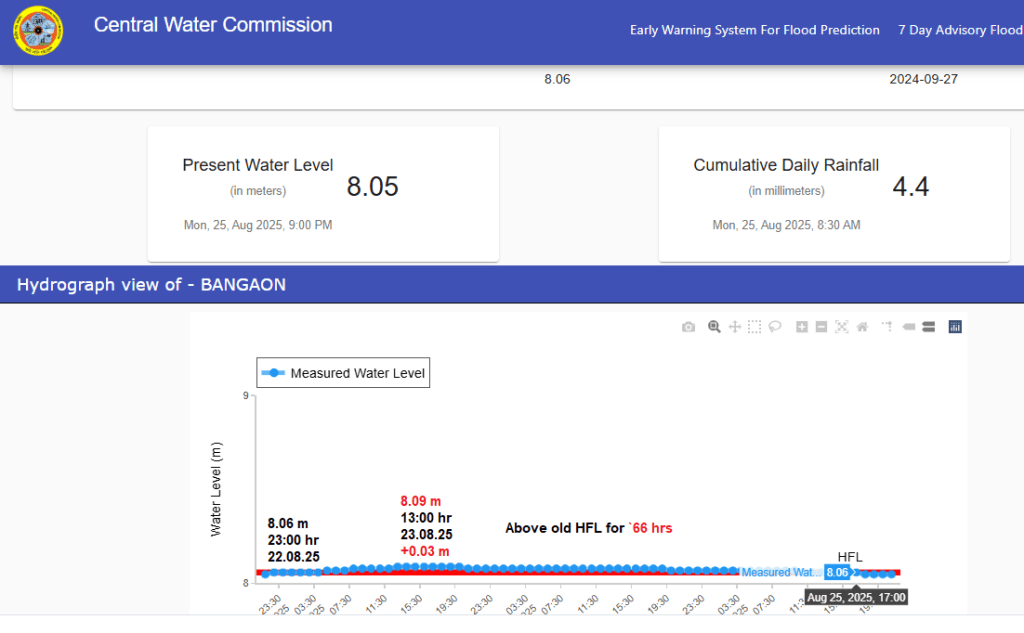Zoom in using the plus icon
Screen dimensions: 1024x633
[x=801, y=327]
